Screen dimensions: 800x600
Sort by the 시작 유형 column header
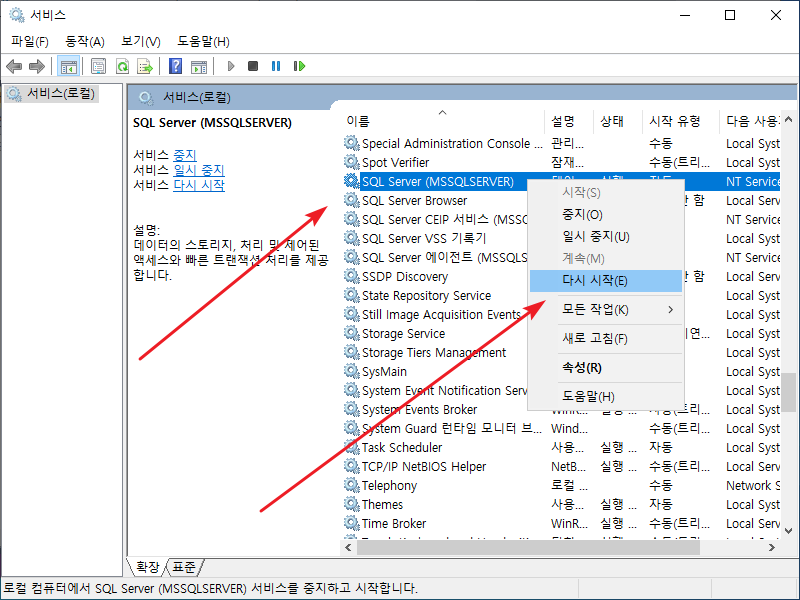click(x=680, y=121)
